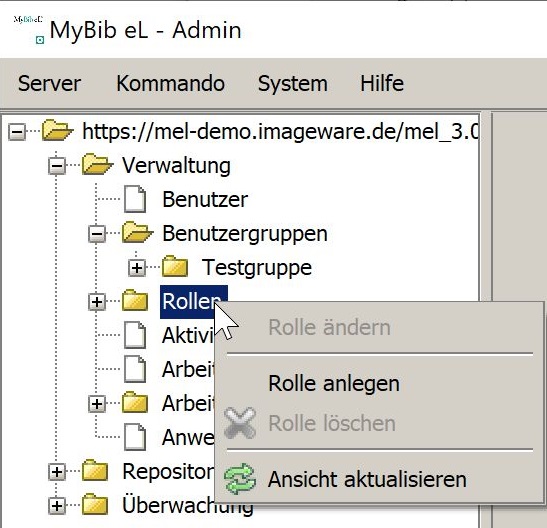Collapse the Benutzergruppen node

[97, 234]
